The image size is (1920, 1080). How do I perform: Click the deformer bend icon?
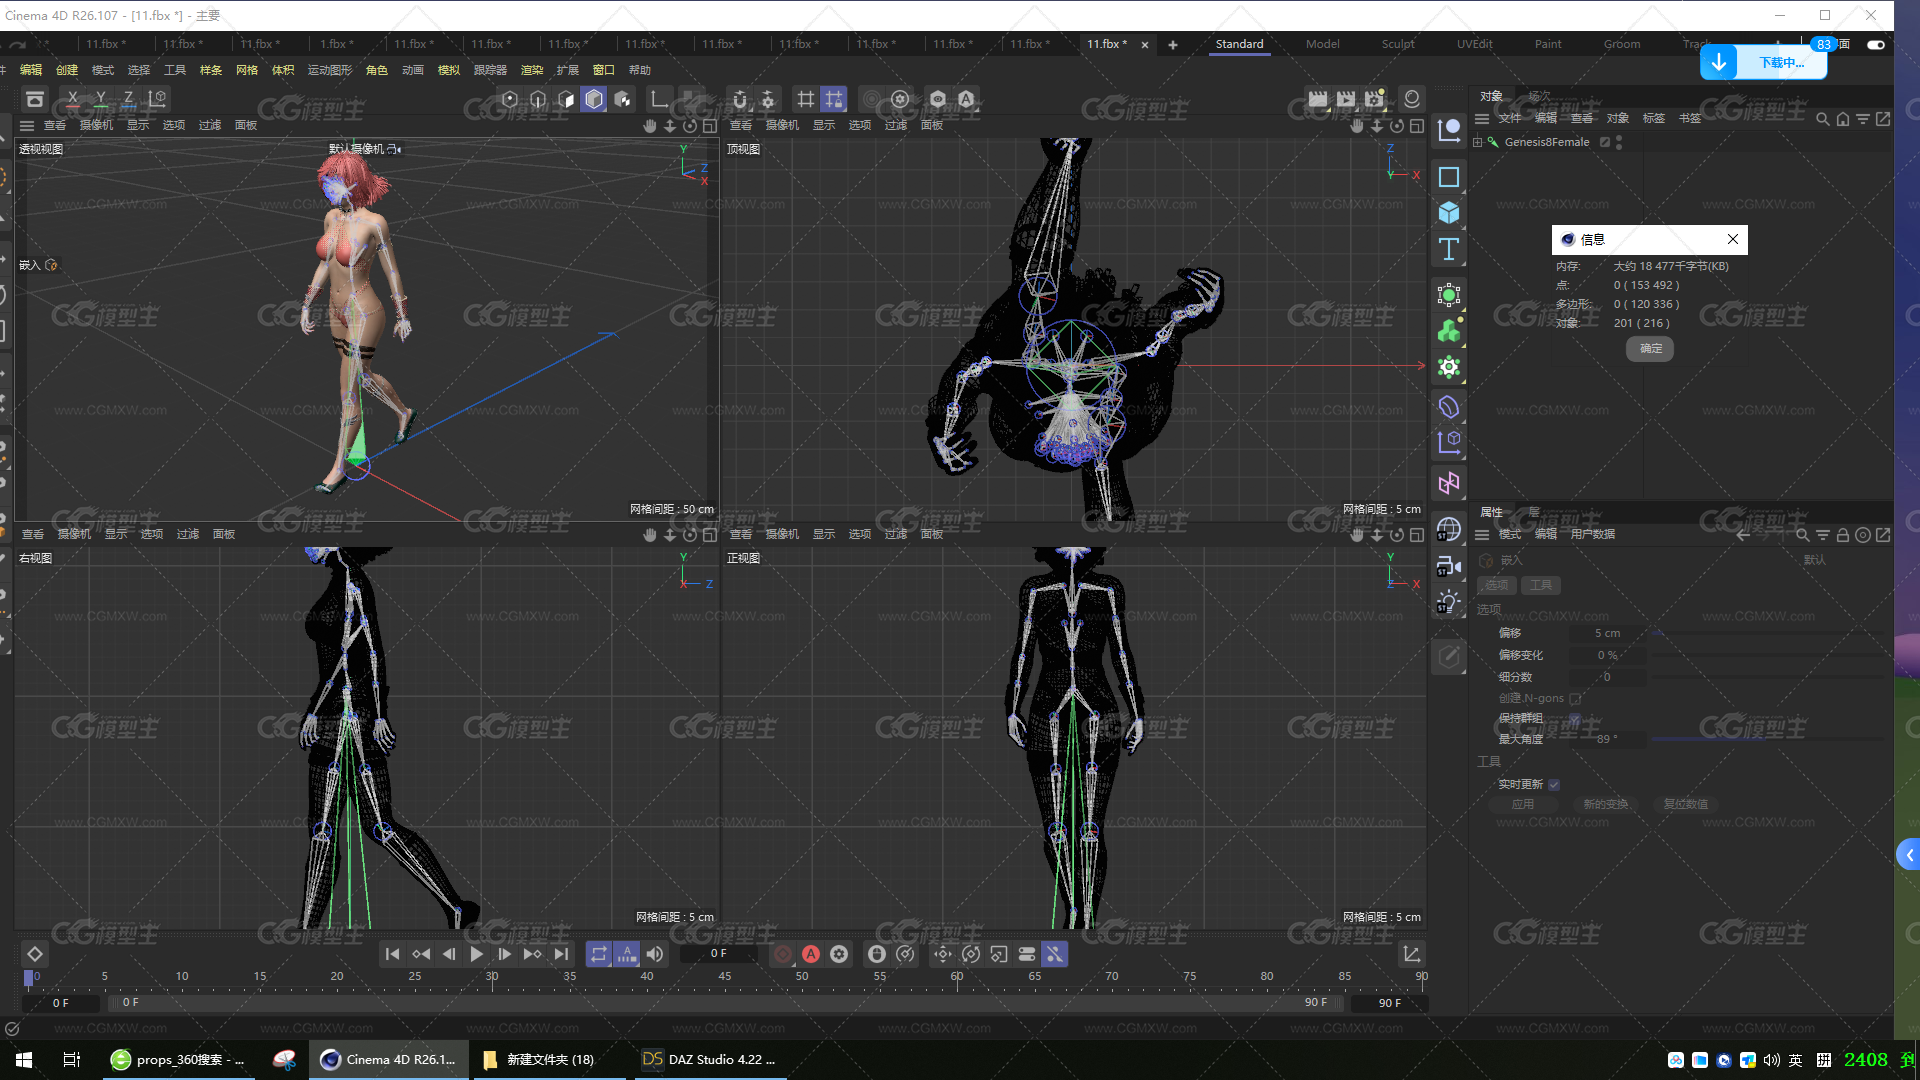pos(1449,407)
